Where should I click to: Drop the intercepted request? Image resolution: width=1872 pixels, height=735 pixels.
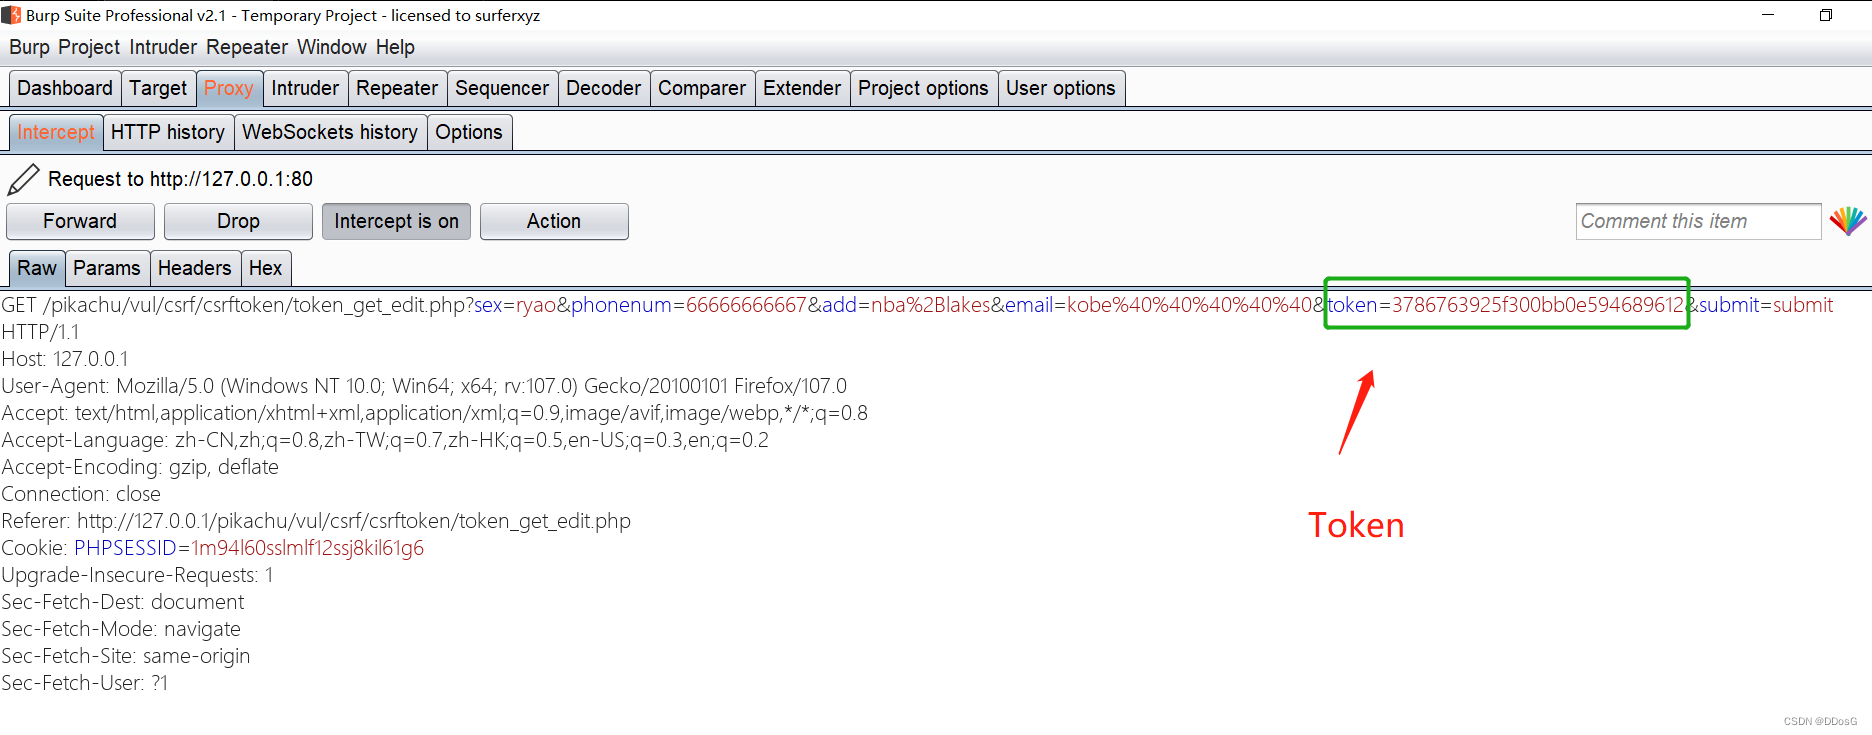click(238, 221)
